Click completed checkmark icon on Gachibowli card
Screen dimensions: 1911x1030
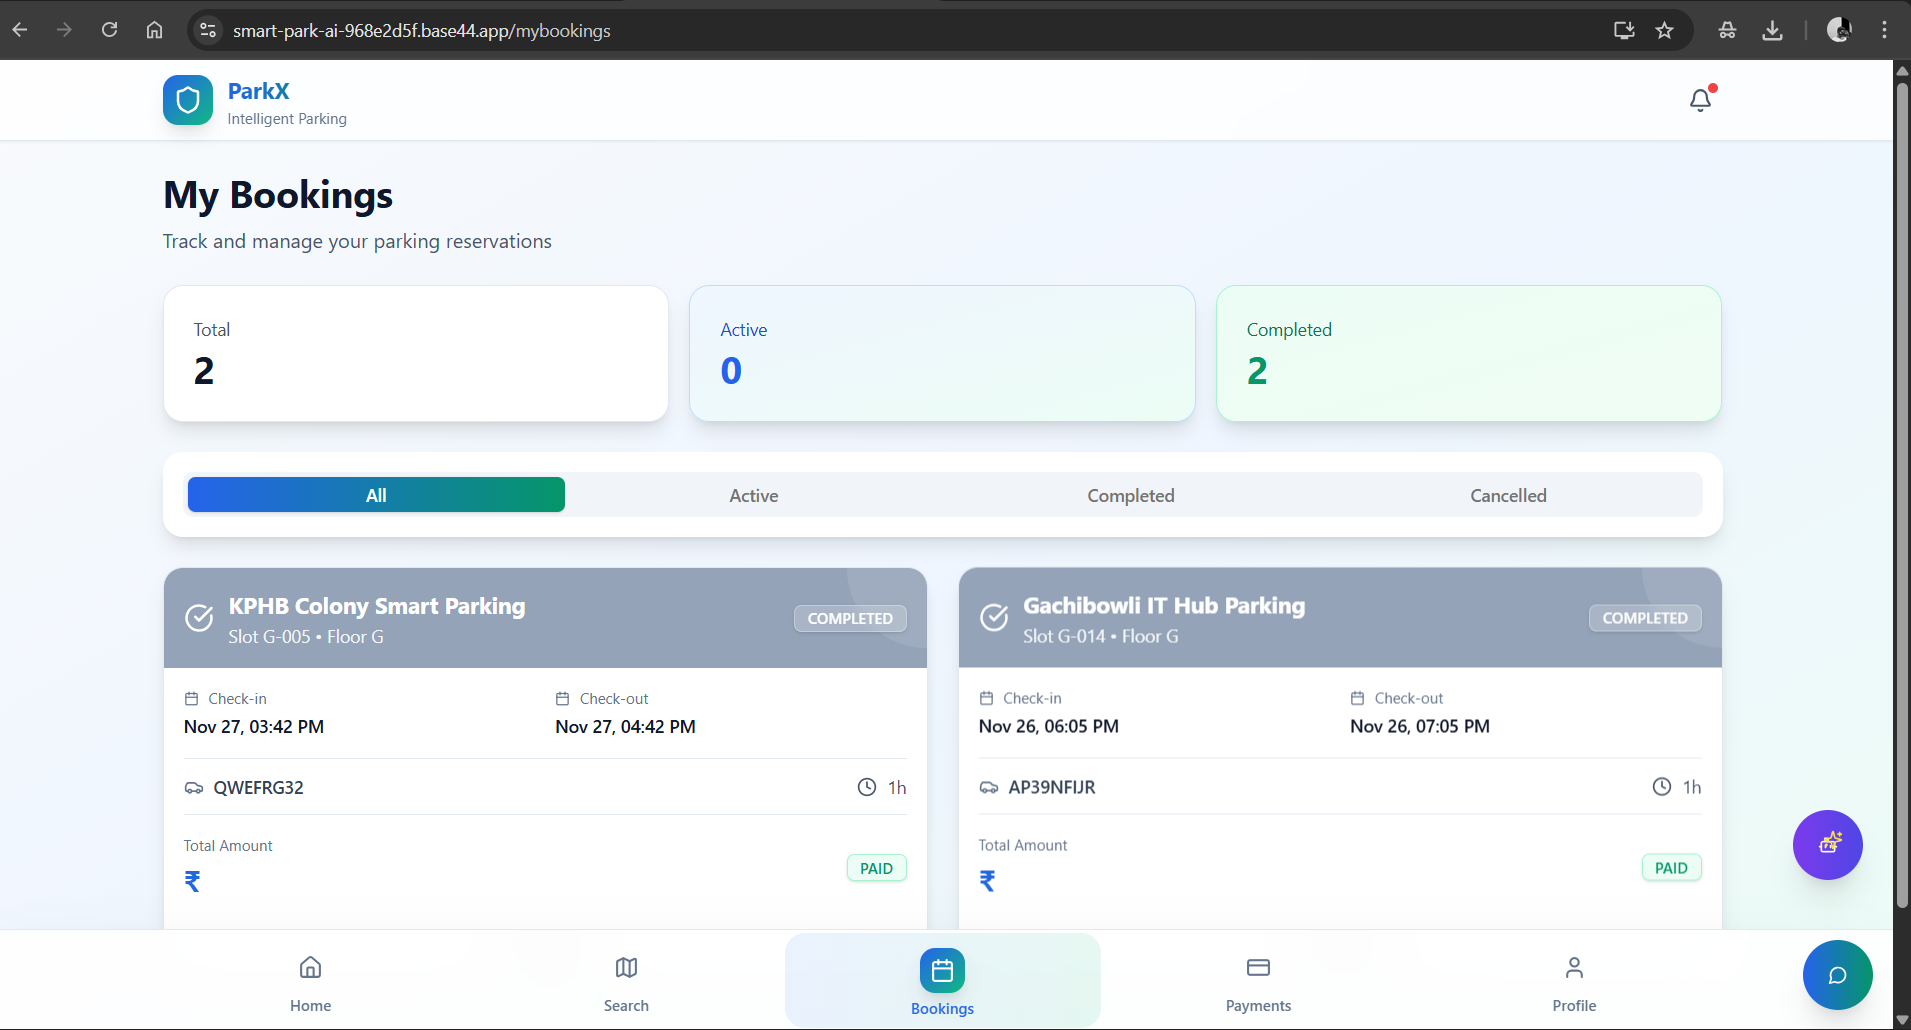[x=994, y=618]
